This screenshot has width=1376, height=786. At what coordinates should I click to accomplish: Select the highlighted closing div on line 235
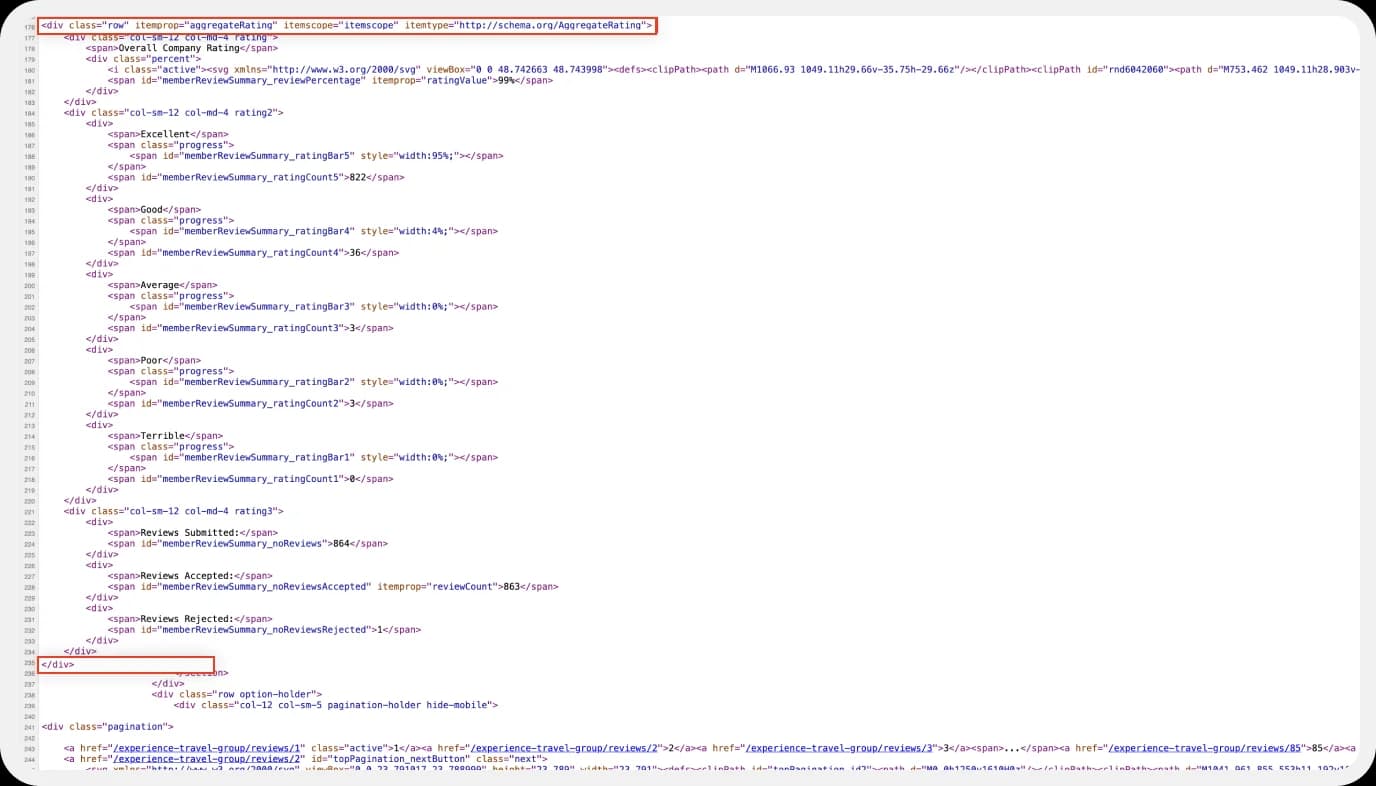(x=58, y=664)
